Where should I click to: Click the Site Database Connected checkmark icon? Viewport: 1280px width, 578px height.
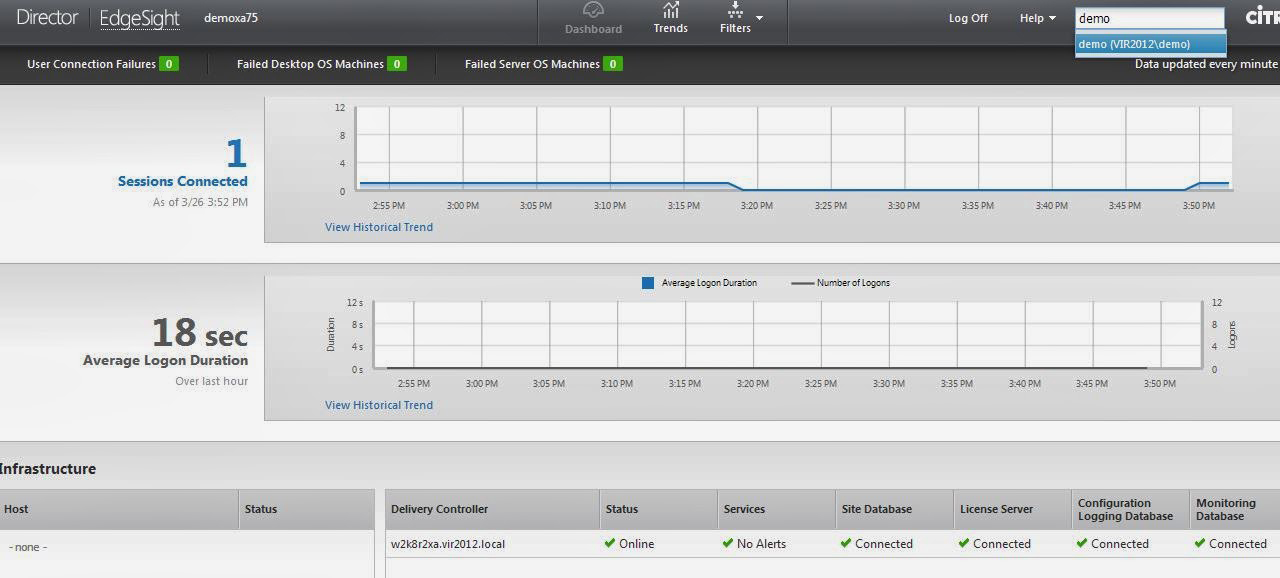[x=846, y=543]
